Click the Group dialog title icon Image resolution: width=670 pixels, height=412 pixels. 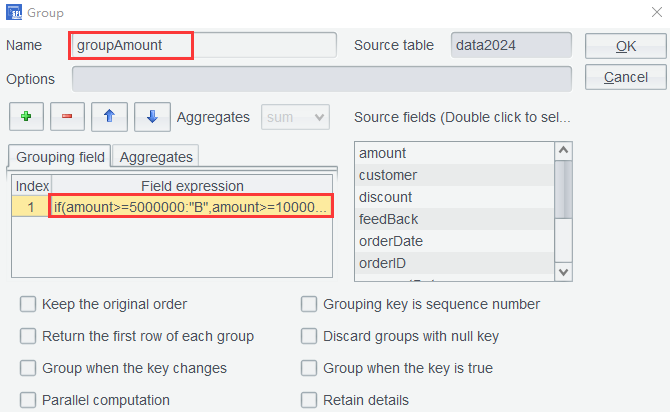click(x=14, y=13)
